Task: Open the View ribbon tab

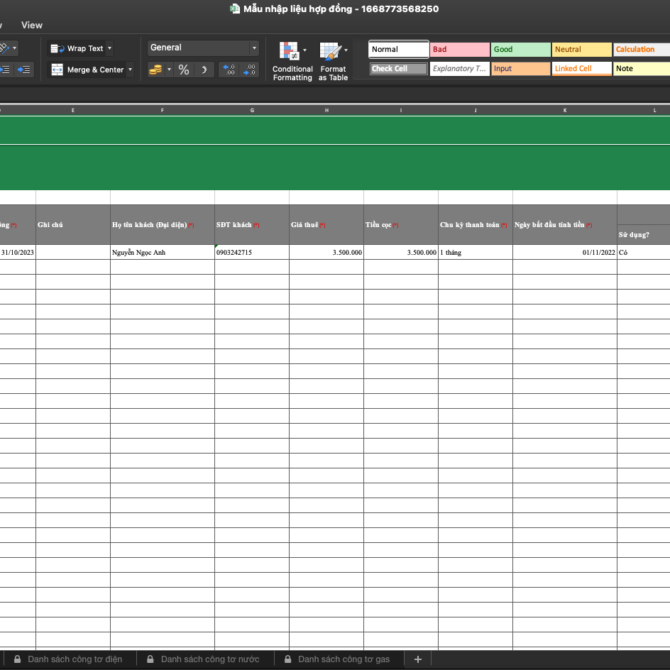Action: pos(32,25)
